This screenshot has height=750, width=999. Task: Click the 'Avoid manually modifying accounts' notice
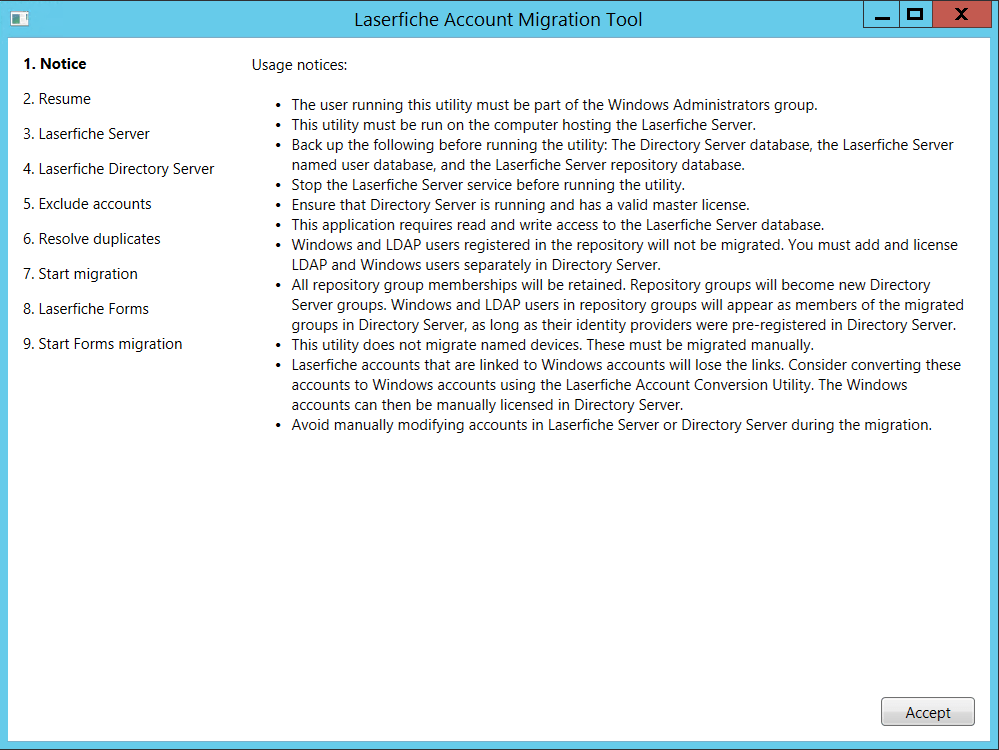tap(612, 425)
